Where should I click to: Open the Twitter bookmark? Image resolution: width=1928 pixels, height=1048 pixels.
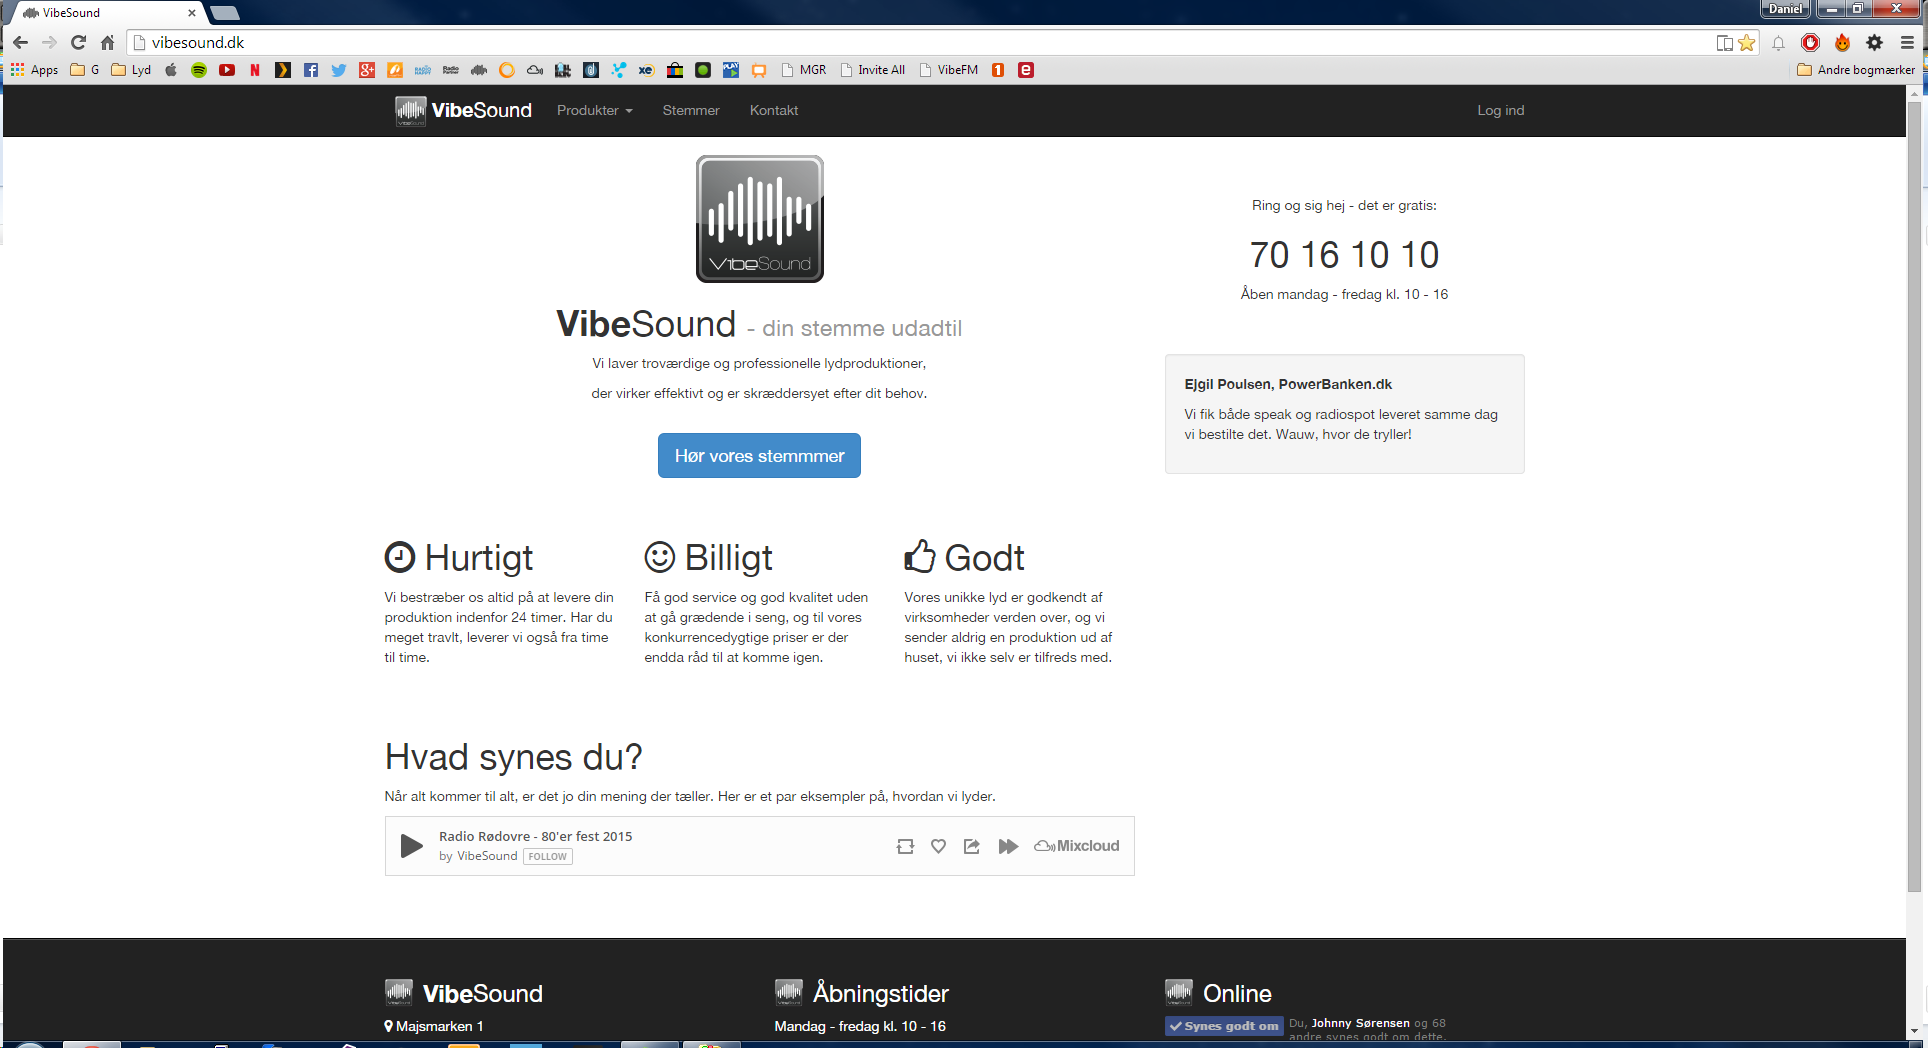coord(339,70)
